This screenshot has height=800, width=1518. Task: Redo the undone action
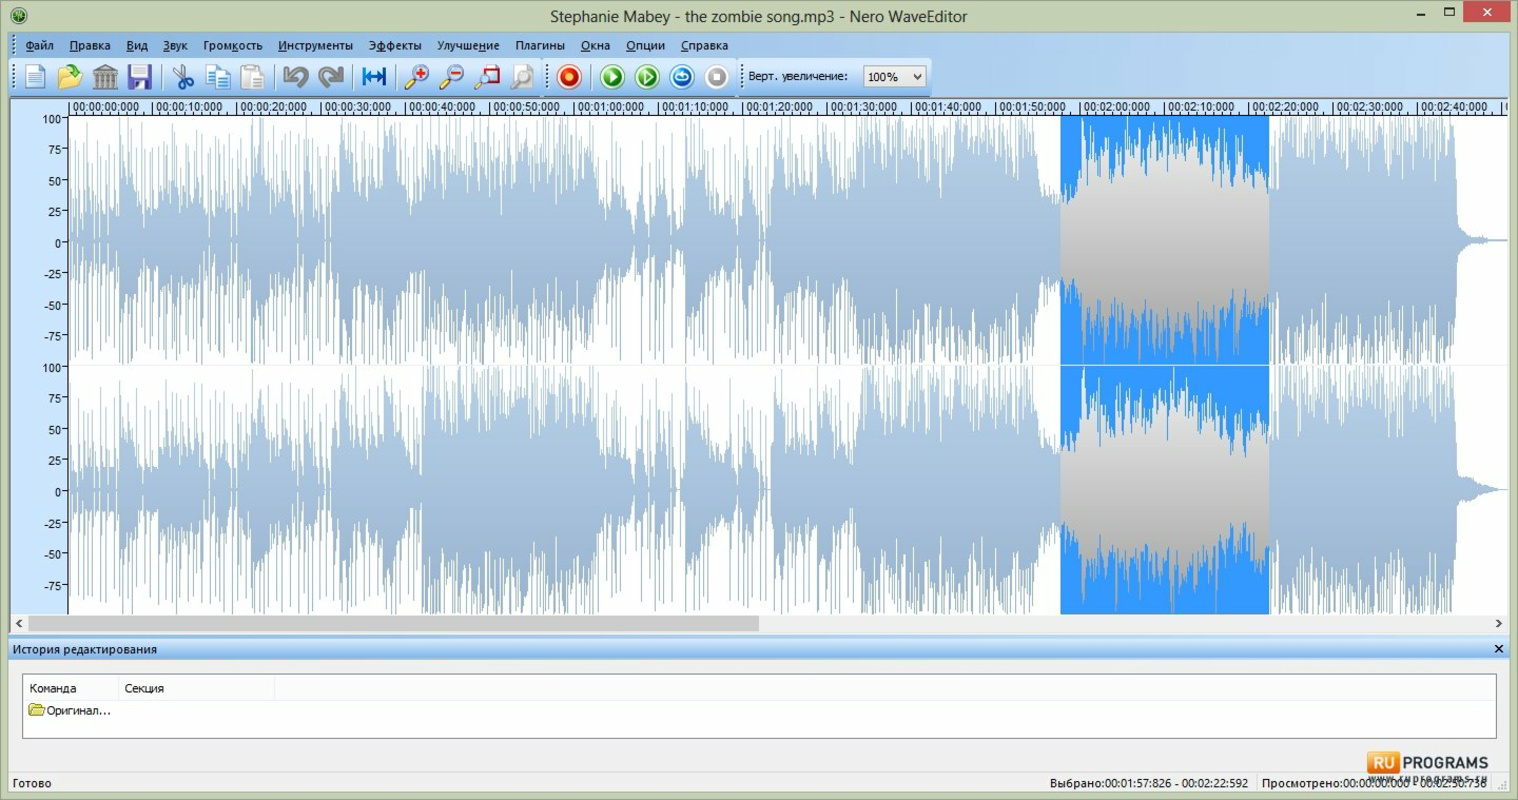click(x=331, y=76)
